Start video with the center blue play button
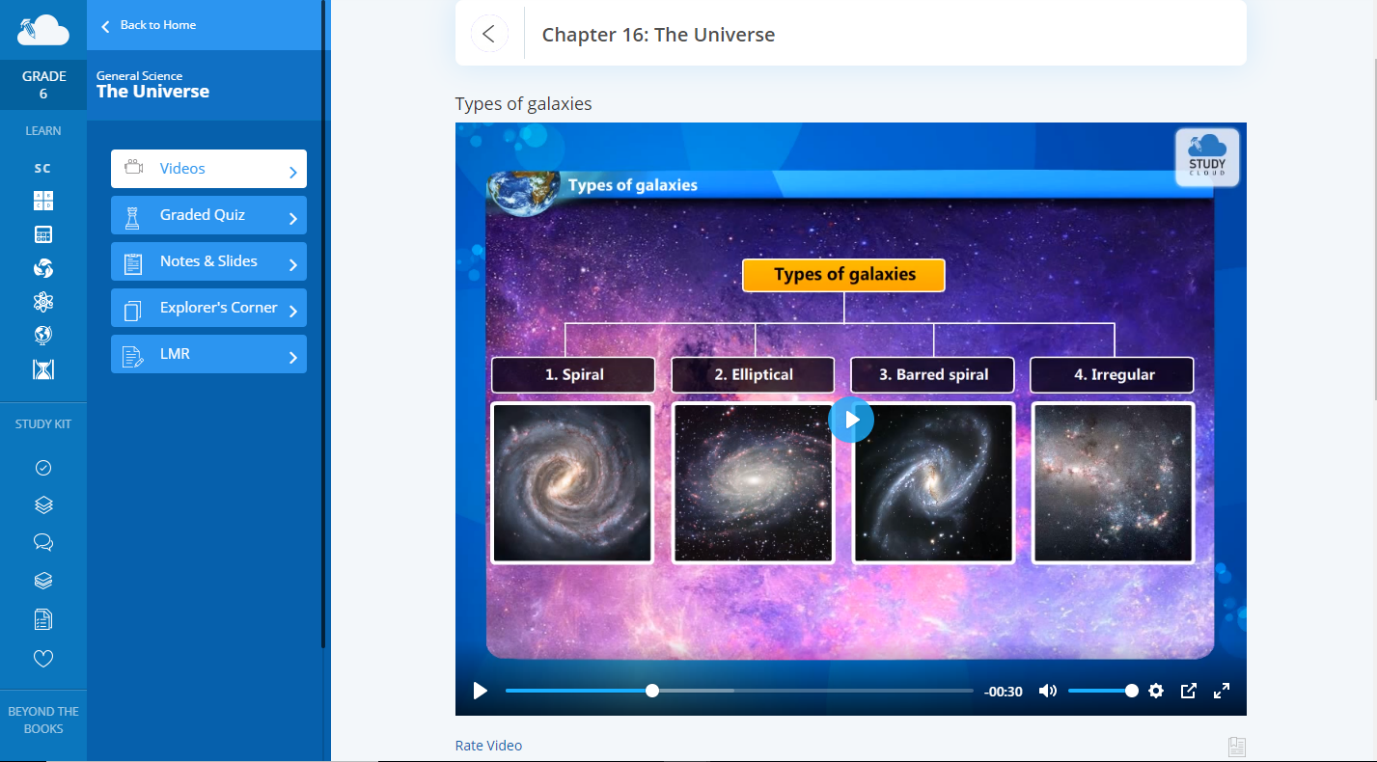1377x762 pixels. [x=851, y=420]
